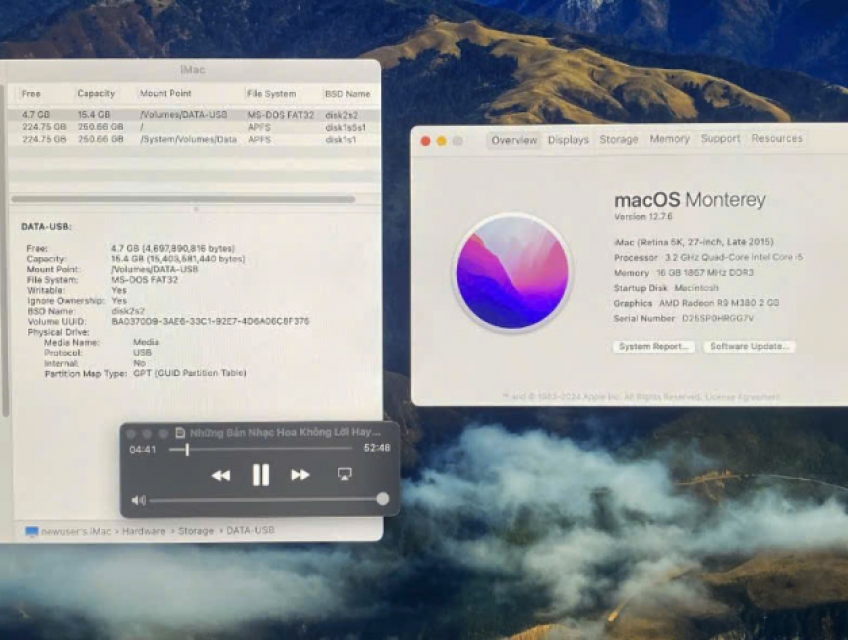This screenshot has width=848, height=640.
Task: Open the System Report button
Action: tap(653, 347)
